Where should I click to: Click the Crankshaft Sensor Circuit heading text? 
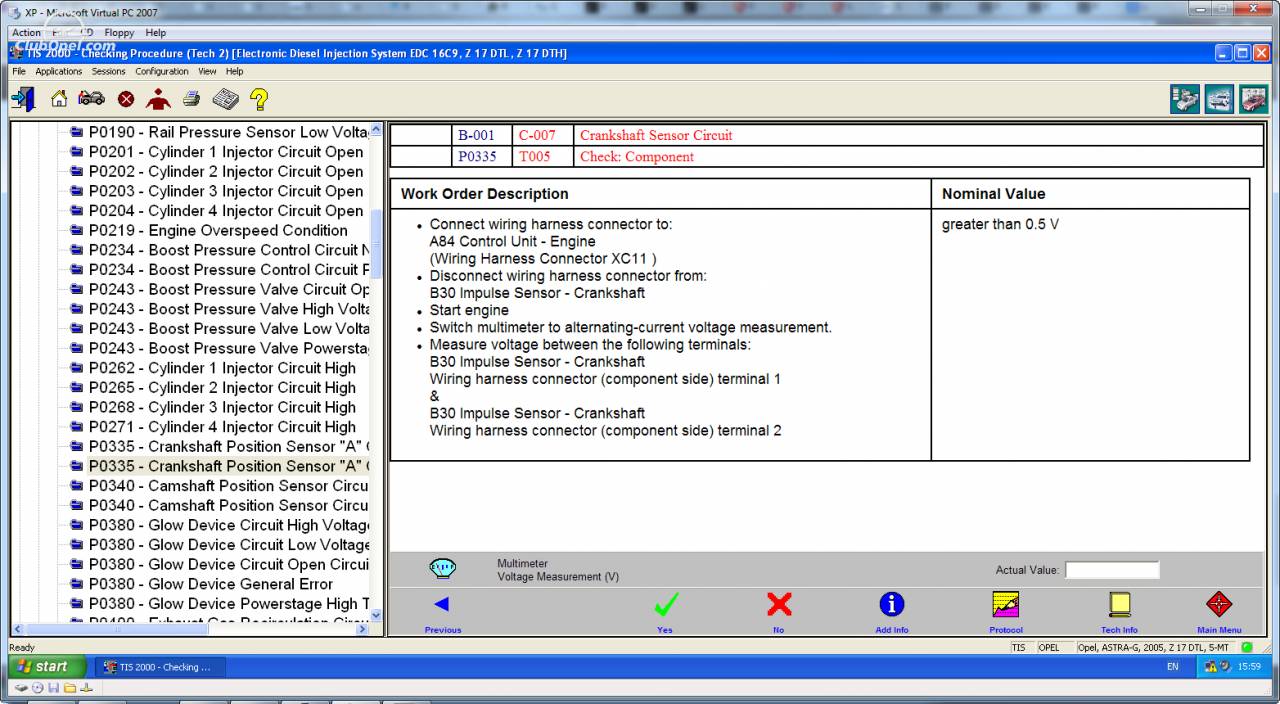656,135
